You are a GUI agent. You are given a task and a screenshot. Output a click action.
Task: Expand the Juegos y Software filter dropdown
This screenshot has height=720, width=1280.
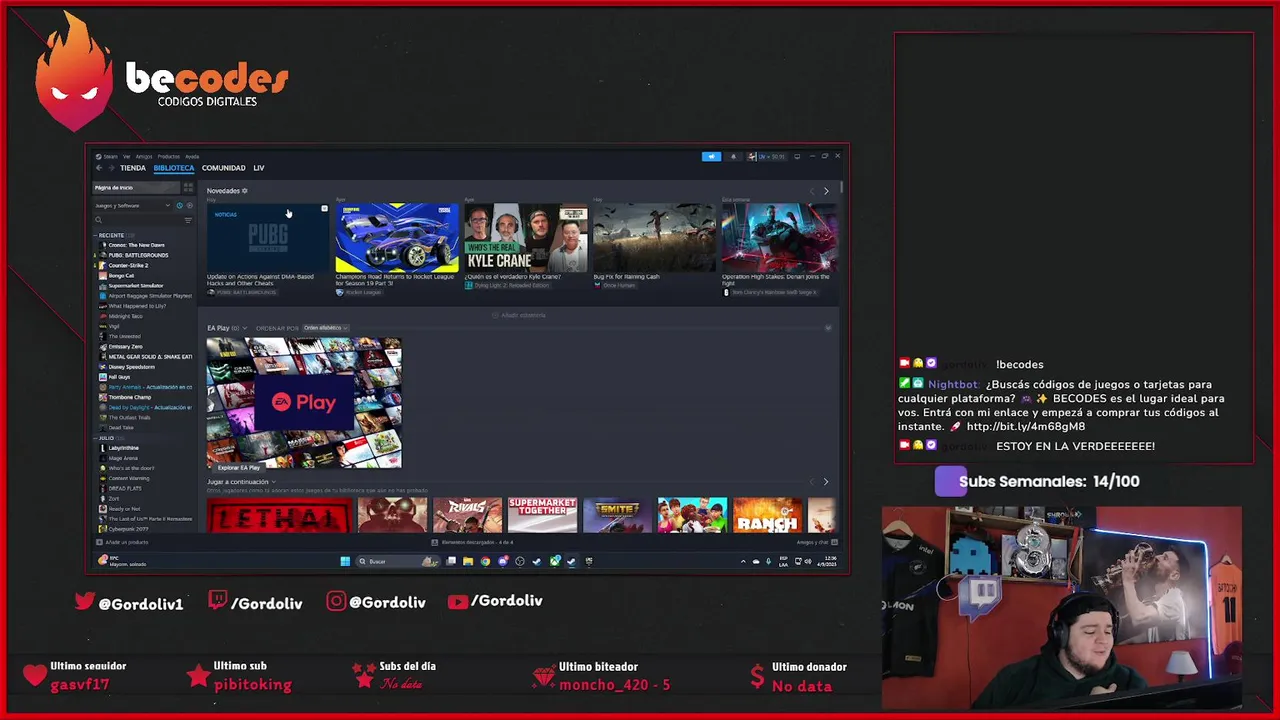[133, 206]
